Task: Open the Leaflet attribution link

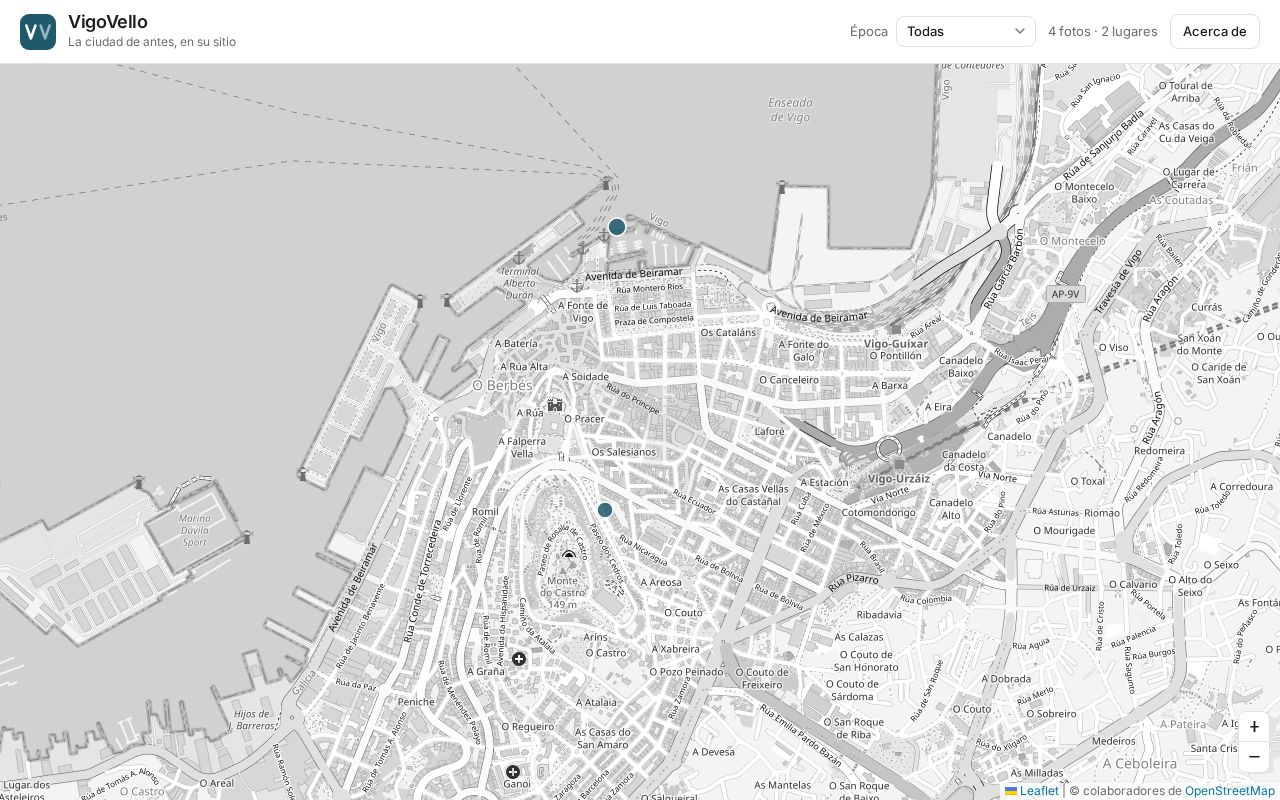Action: 1032,791
